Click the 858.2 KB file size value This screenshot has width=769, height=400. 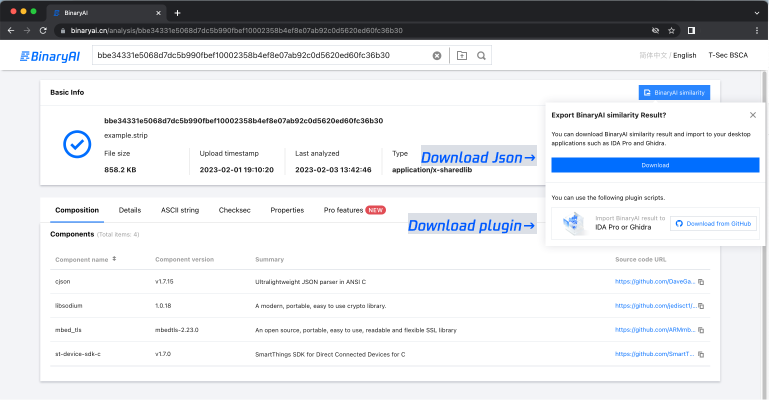tap(120, 170)
